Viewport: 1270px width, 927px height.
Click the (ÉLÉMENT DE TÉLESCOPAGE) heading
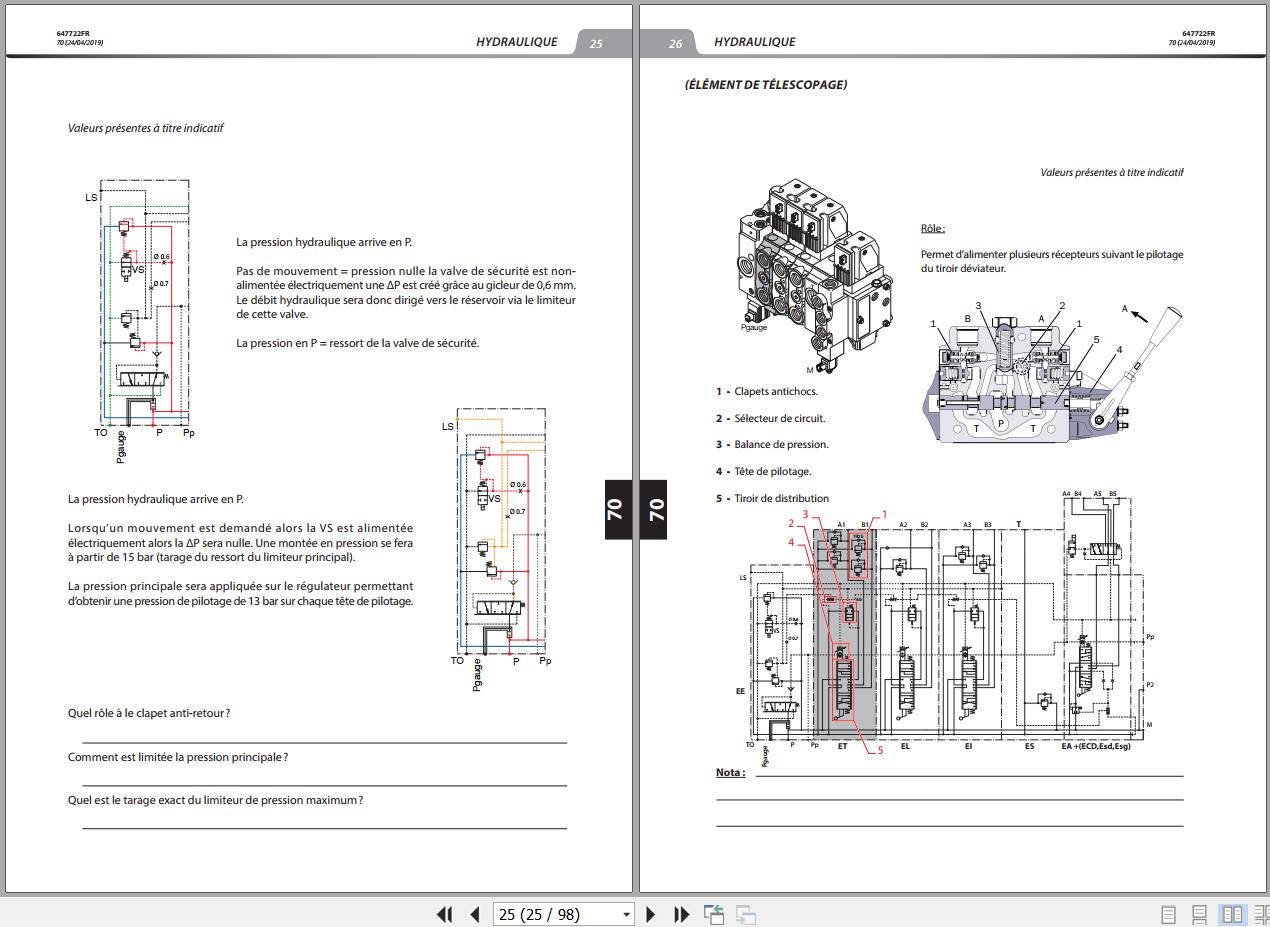(765, 85)
